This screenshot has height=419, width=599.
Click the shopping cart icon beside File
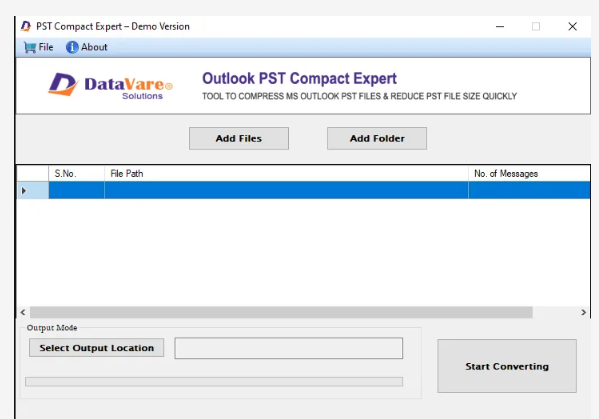point(30,47)
